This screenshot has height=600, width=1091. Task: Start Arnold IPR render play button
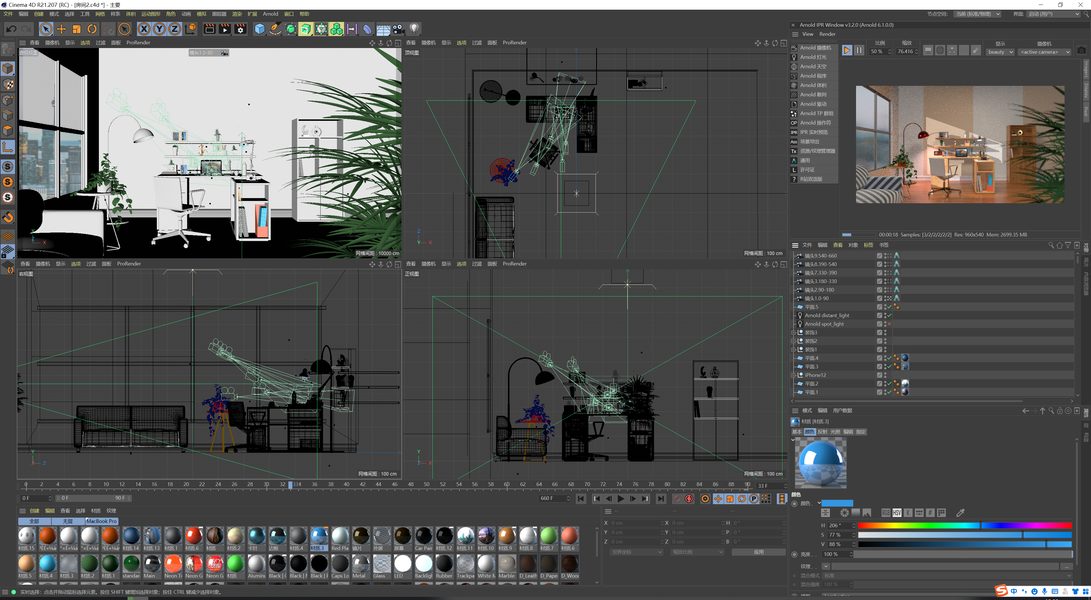pos(846,50)
